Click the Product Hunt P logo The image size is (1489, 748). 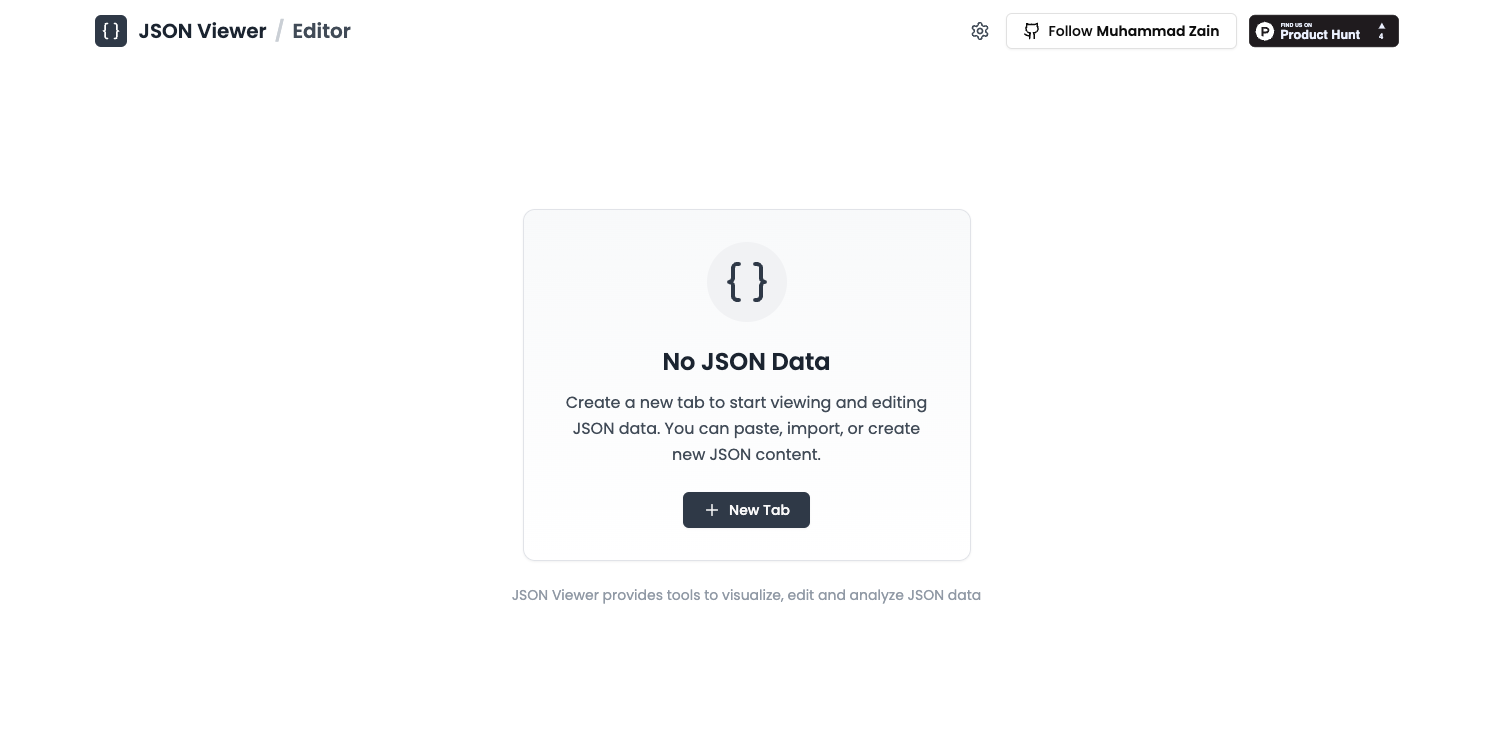pyautogui.click(x=1265, y=31)
